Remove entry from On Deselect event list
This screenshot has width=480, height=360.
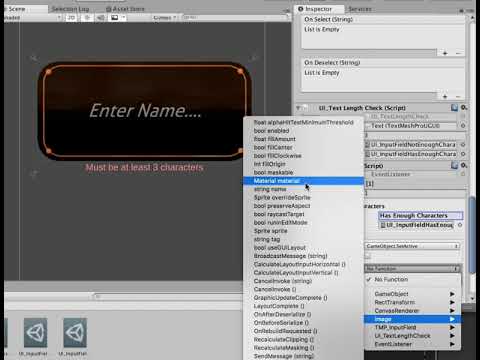[x=458, y=96]
